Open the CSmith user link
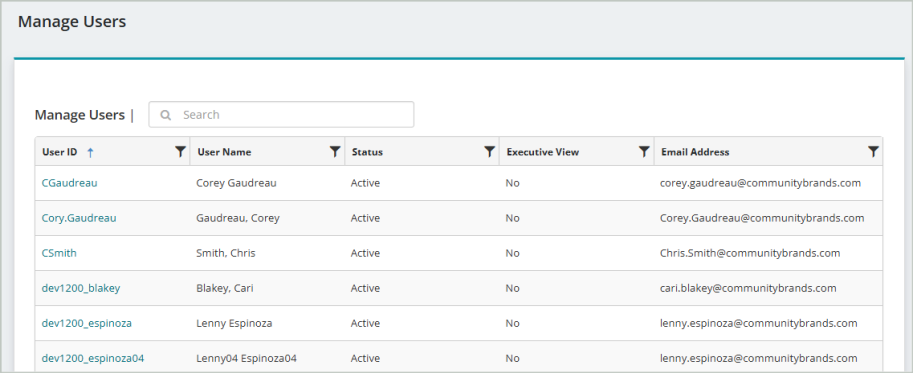This screenshot has width=913, height=373. coord(59,253)
